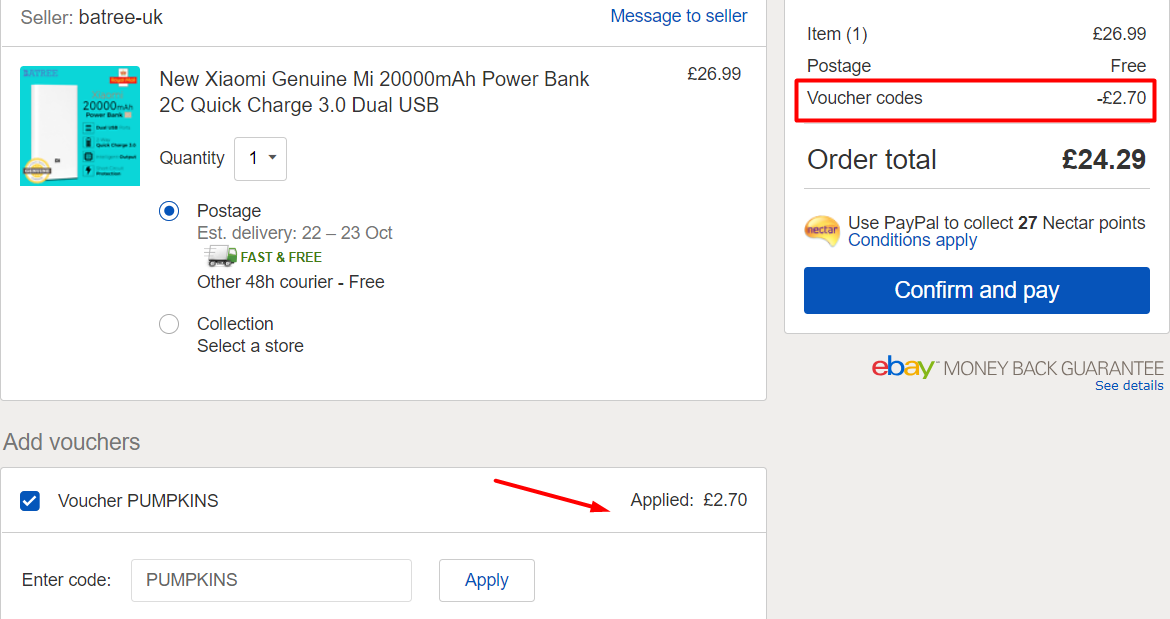The width and height of the screenshot is (1170, 619).
Task: Click the Voucher codes discount row
Action: (x=976, y=98)
